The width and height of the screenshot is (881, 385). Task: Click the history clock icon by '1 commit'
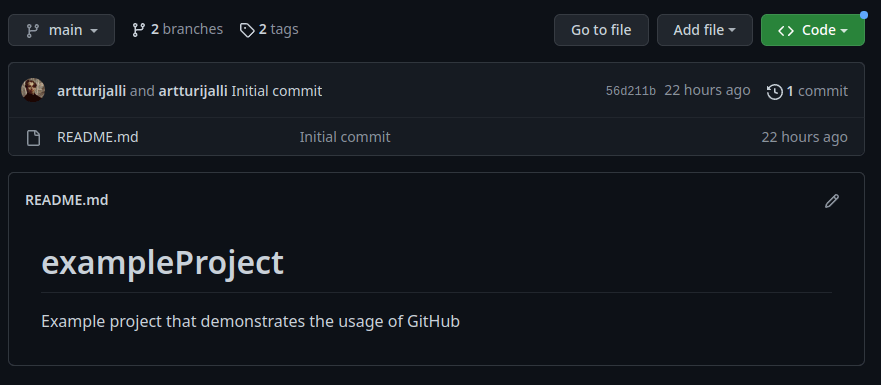point(774,92)
